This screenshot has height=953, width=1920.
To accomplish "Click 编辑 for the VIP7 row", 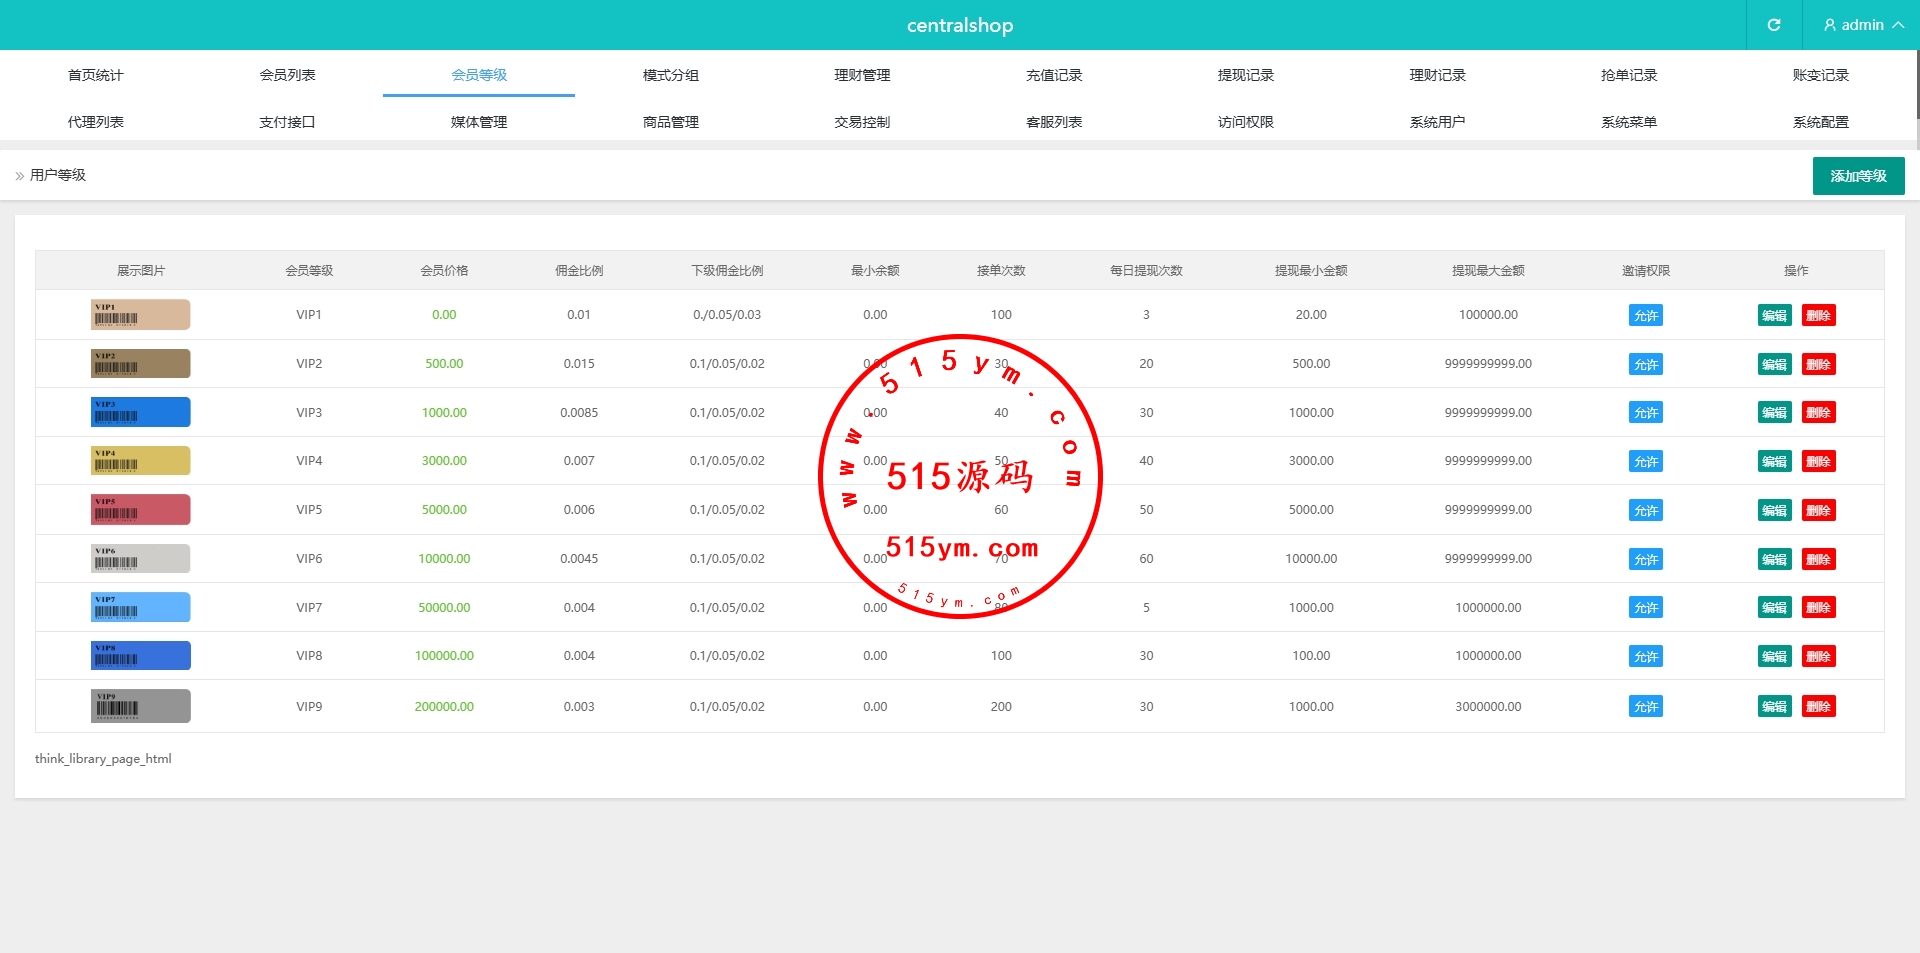I will pos(1774,608).
